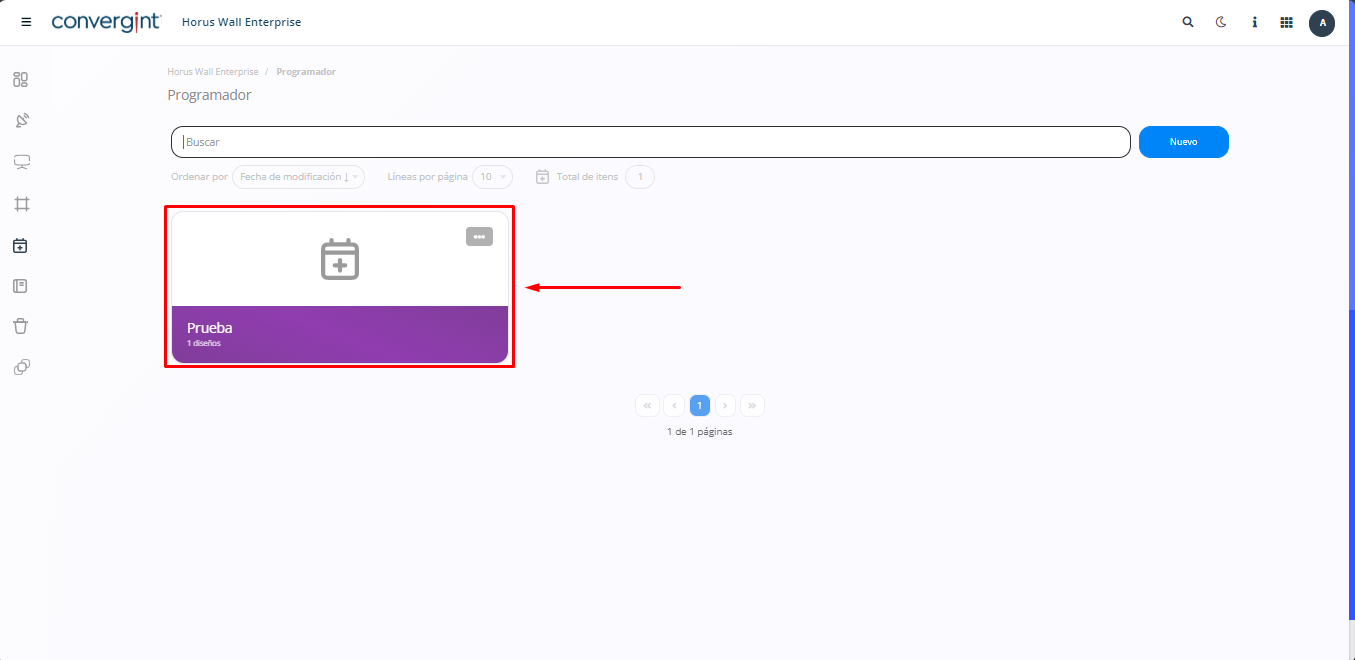Click the search magnifier in header

click(1188, 22)
